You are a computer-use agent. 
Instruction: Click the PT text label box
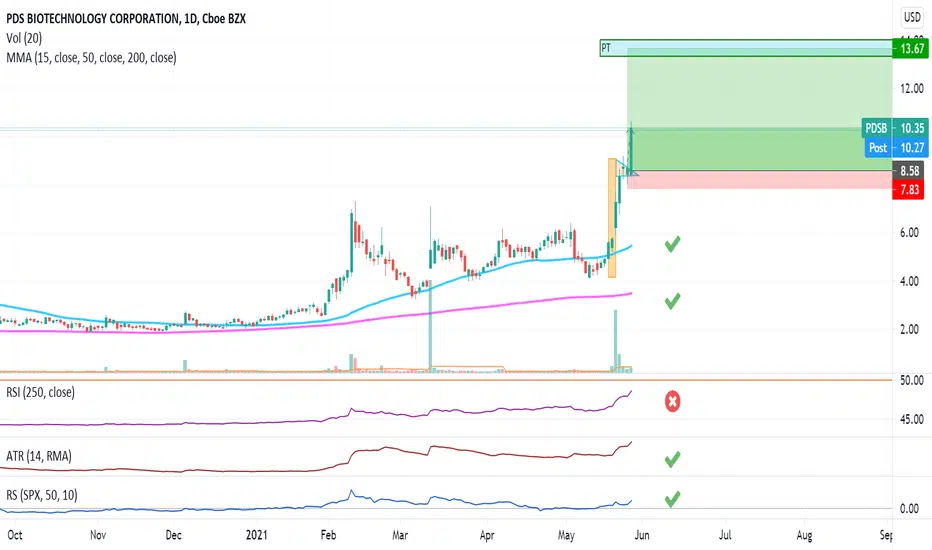click(x=746, y=48)
